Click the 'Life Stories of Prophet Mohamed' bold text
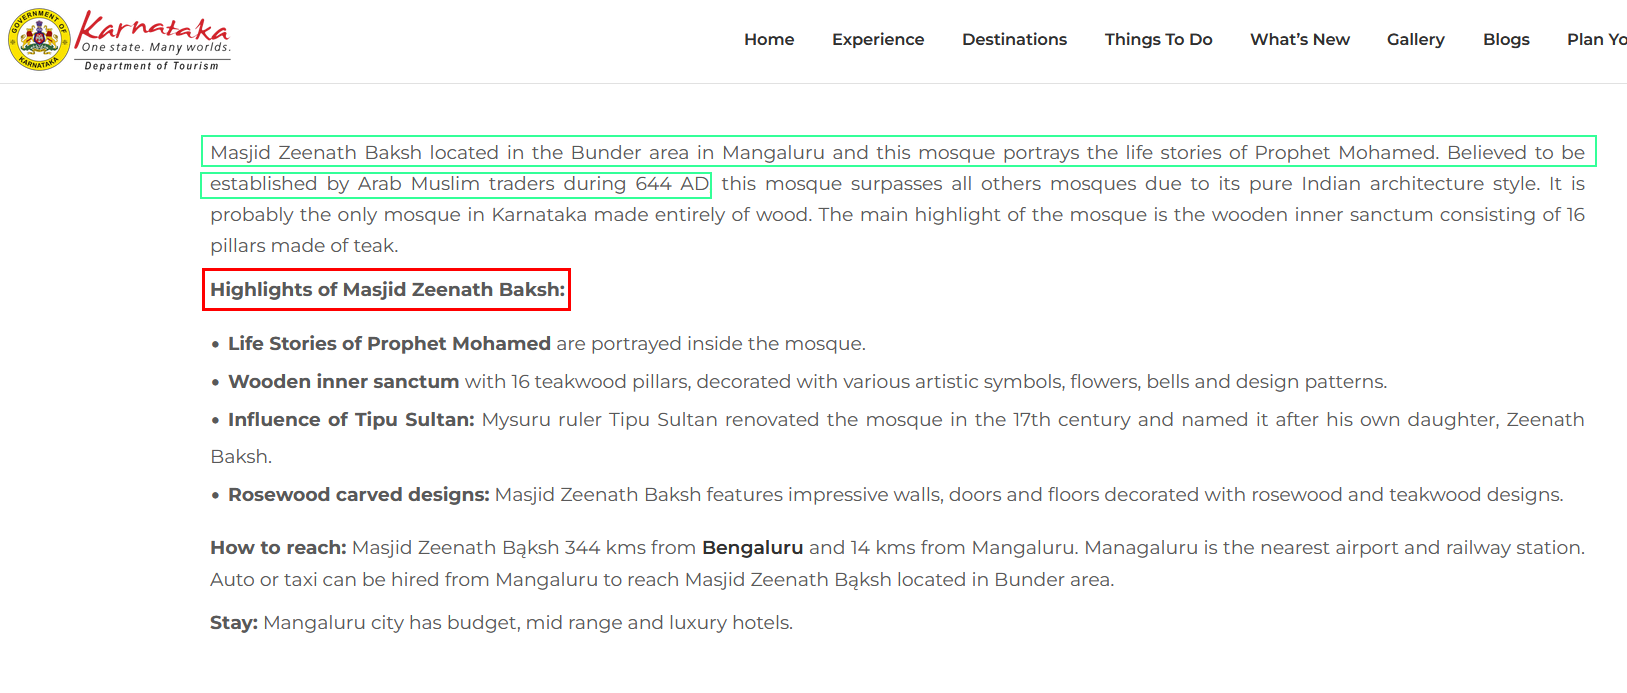 pos(389,344)
